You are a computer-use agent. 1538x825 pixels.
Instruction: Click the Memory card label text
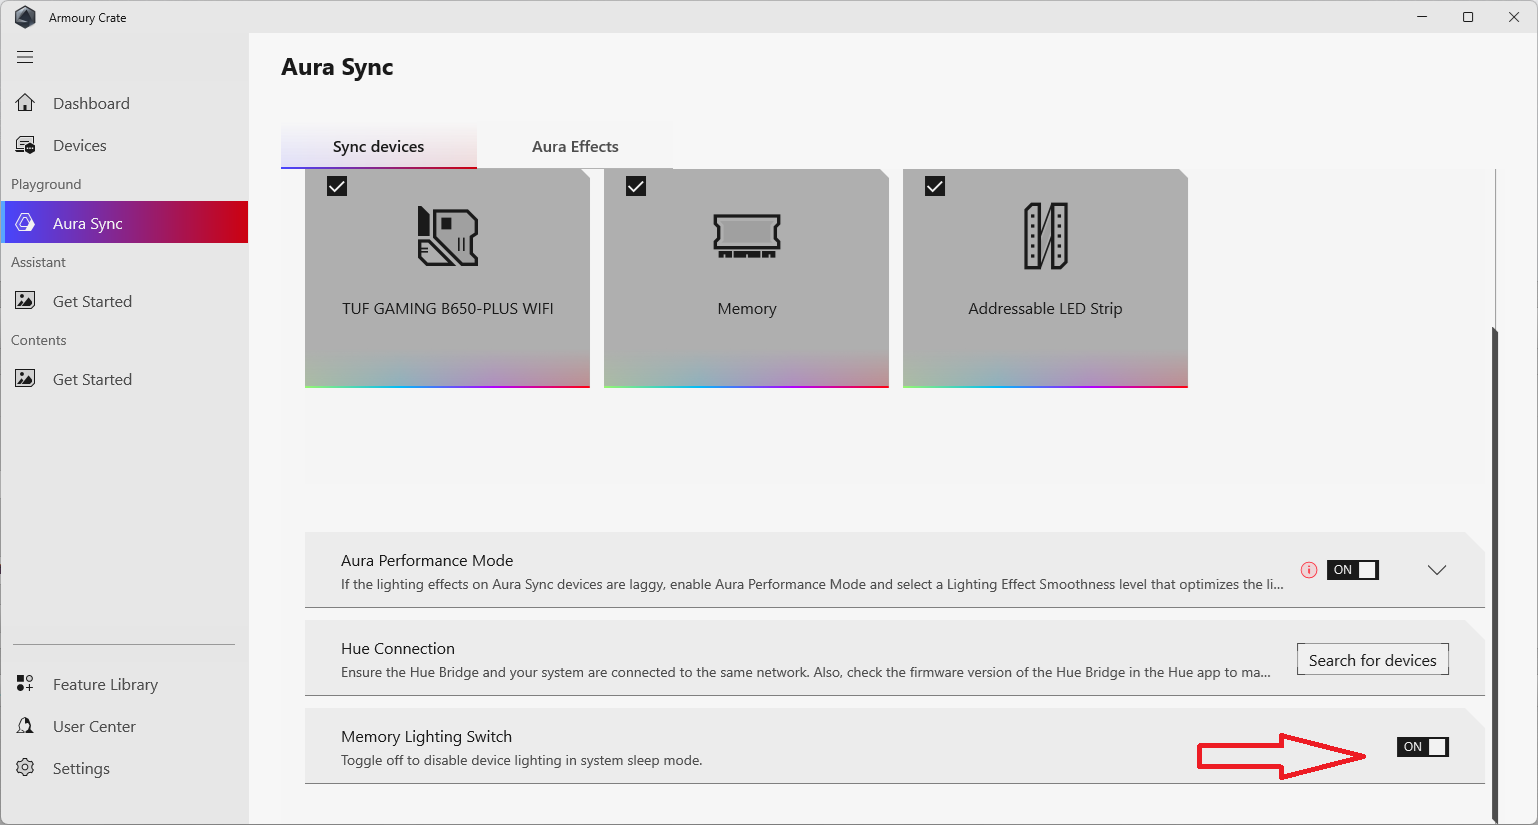pyautogui.click(x=747, y=309)
